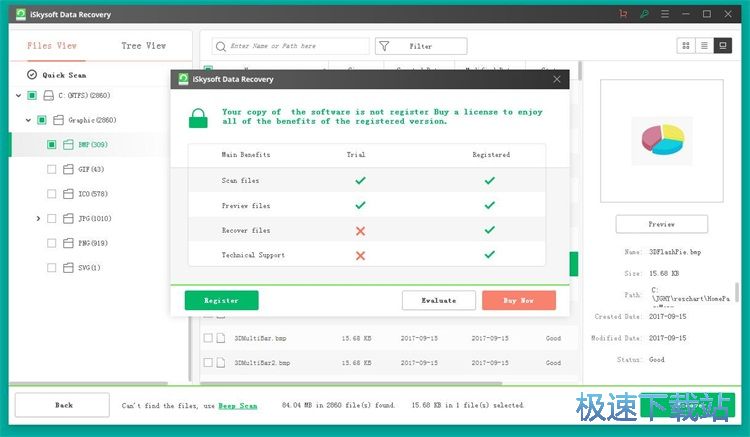Check the JPG (1010) checkbox

[52, 218]
